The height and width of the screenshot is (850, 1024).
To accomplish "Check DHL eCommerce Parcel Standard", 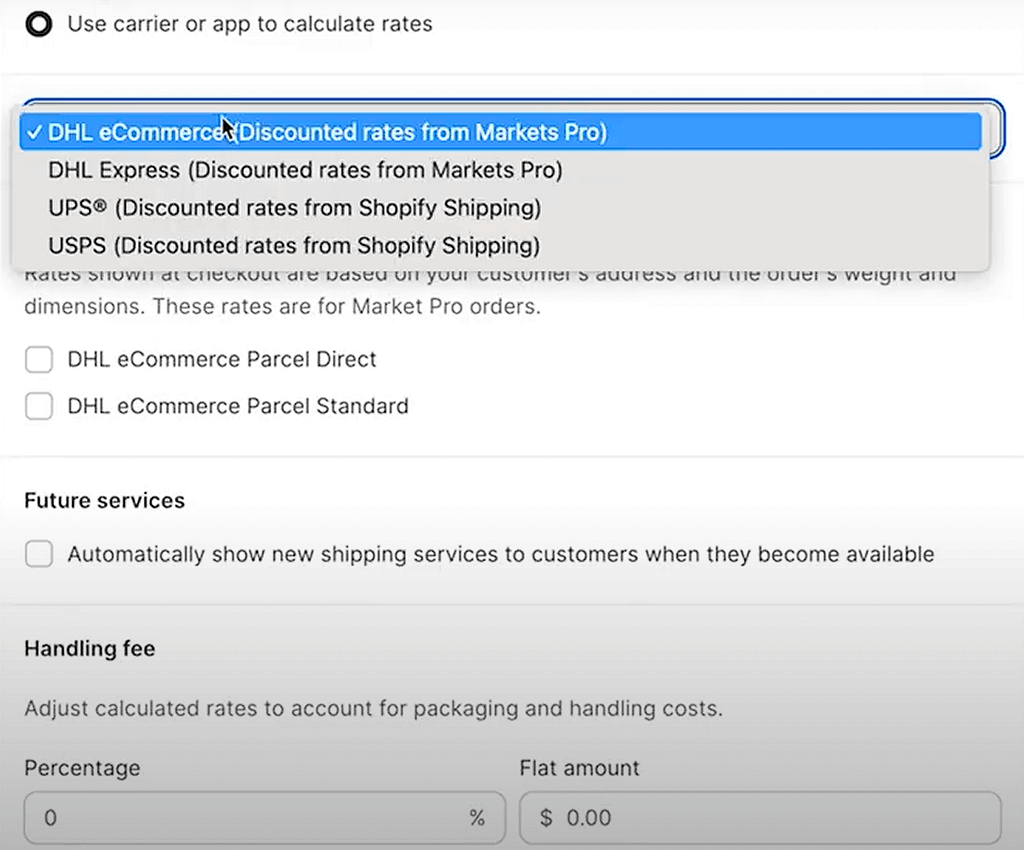I will tap(39, 406).
